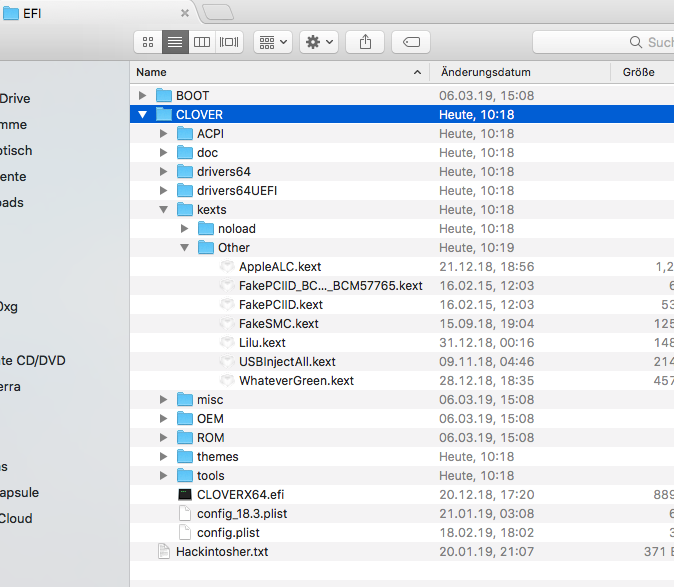The width and height of the screenshot is (674, 587).
Task: Select list view toolbar button
Action: coord(175,42)
